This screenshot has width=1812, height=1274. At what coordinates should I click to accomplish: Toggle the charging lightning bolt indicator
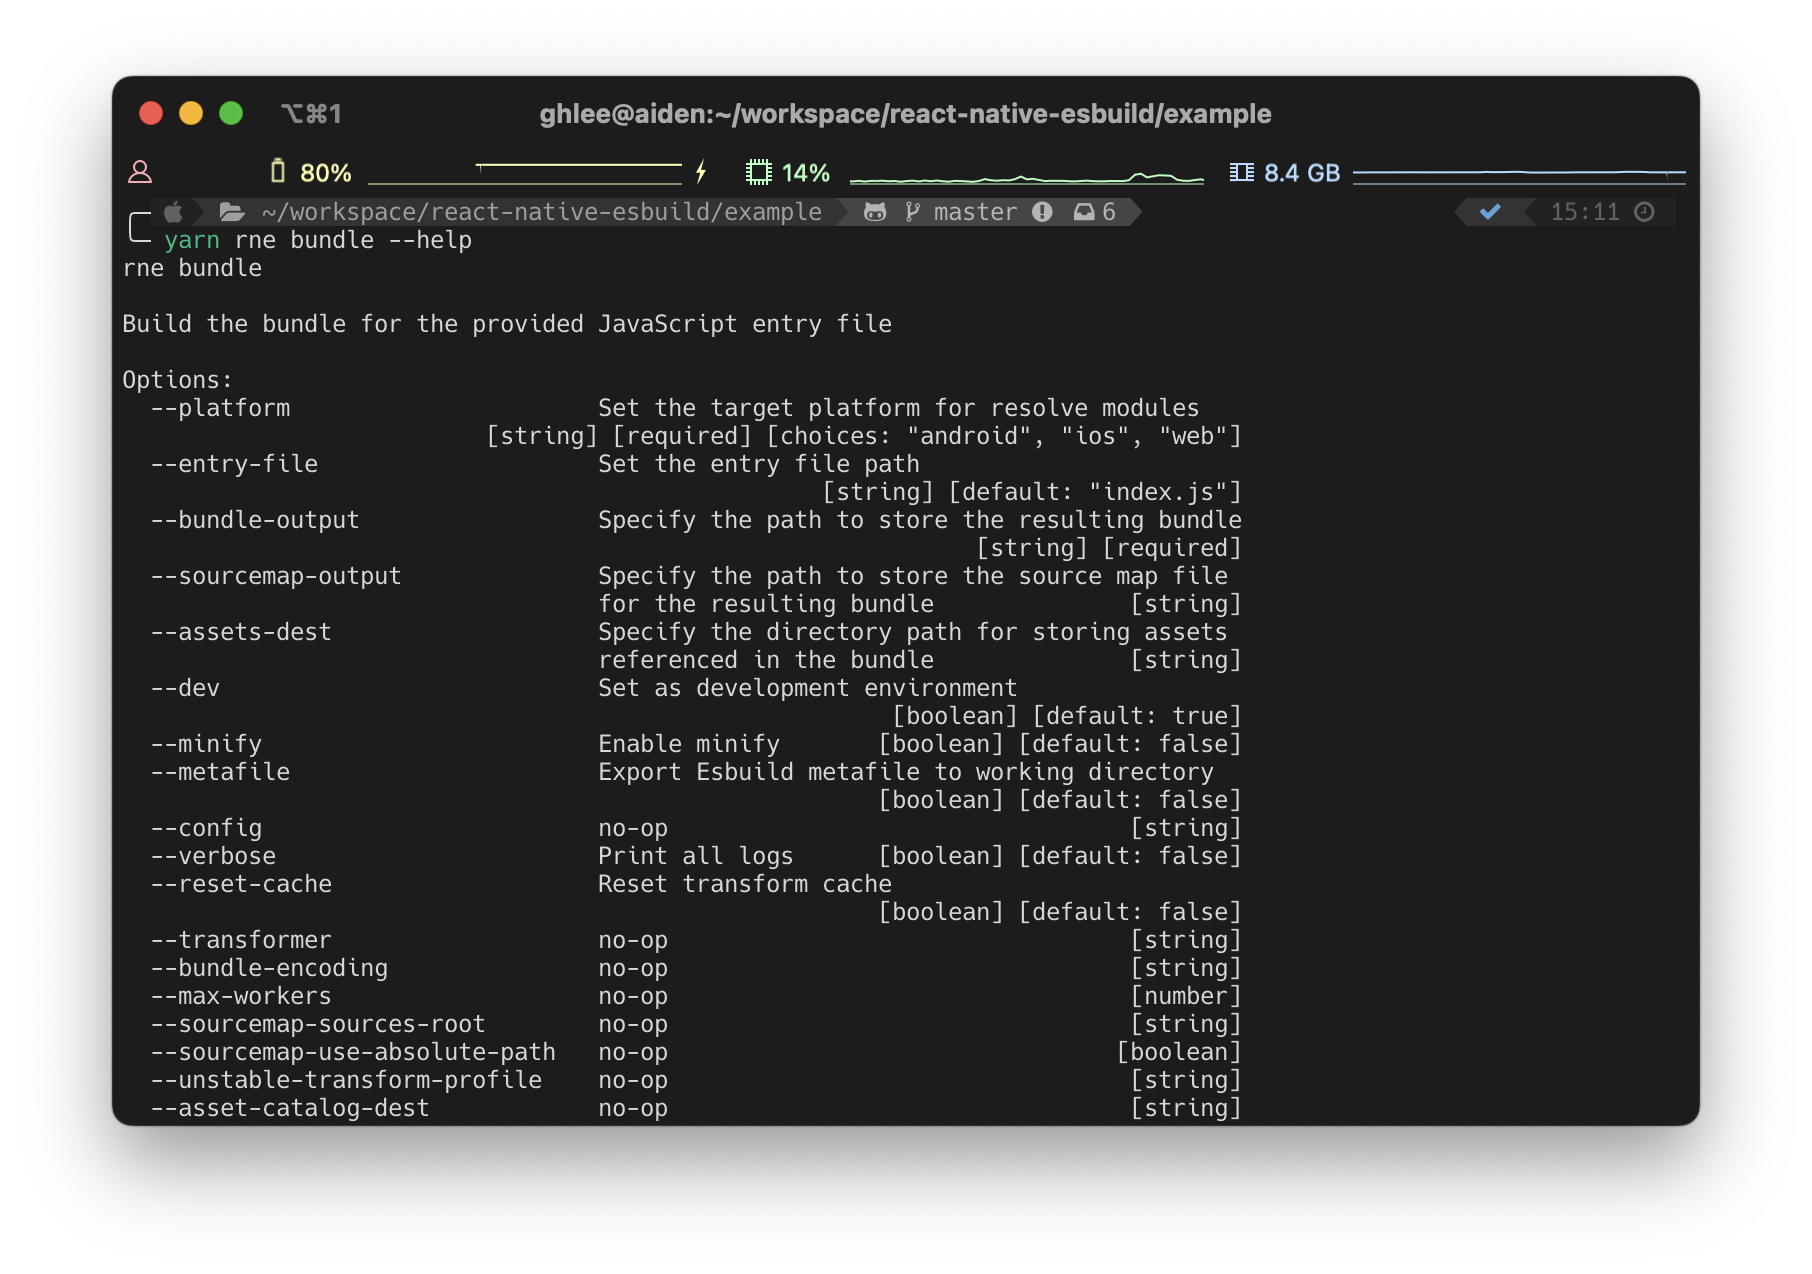701,171
